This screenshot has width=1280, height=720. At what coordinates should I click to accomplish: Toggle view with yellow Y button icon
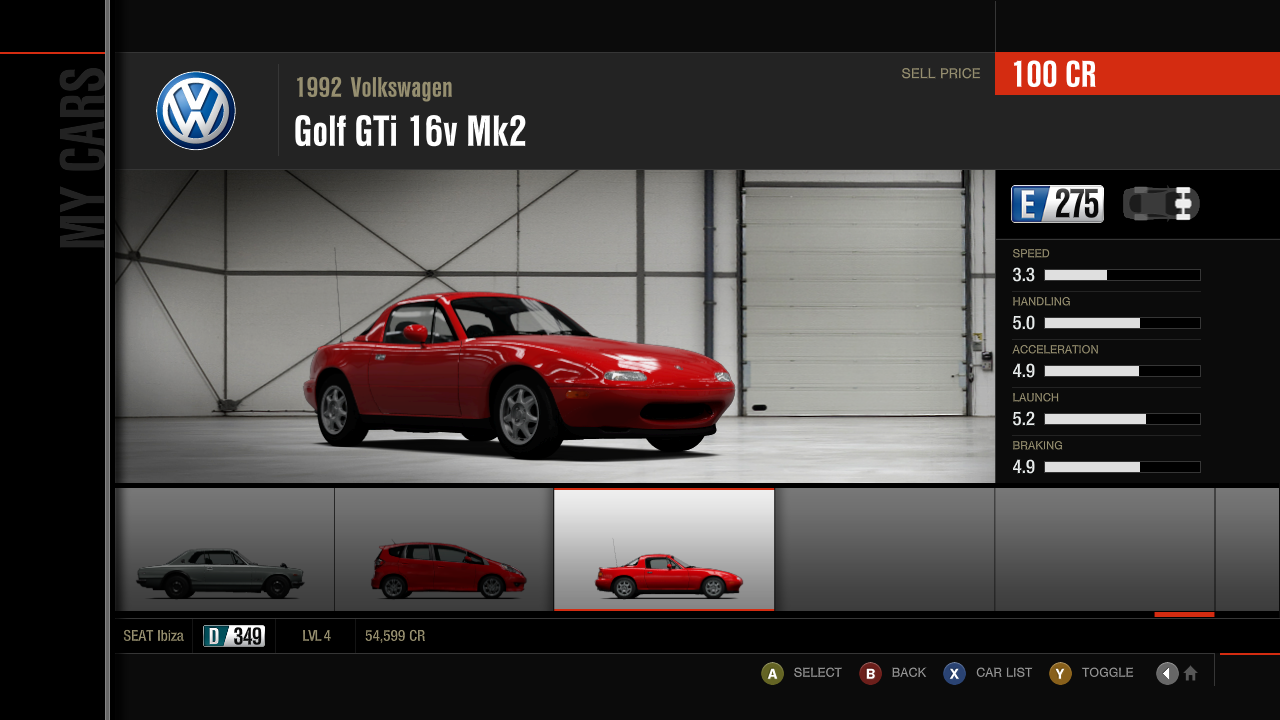(1060, 673)
